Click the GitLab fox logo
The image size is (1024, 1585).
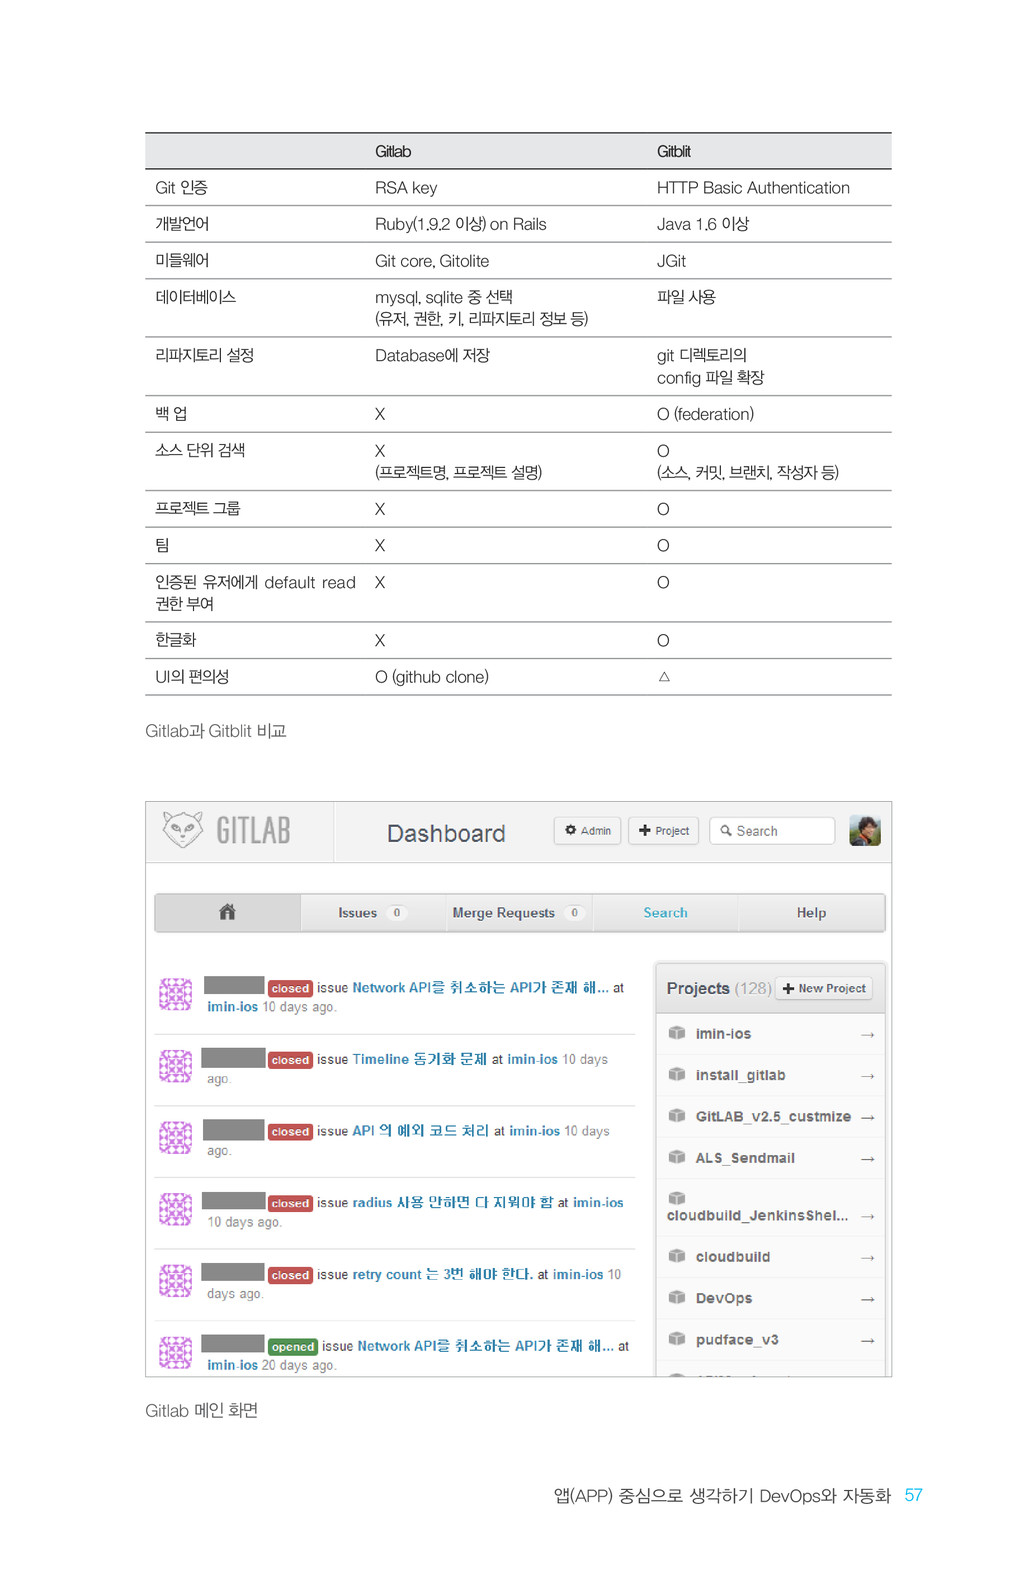click(x=182, y=829)
